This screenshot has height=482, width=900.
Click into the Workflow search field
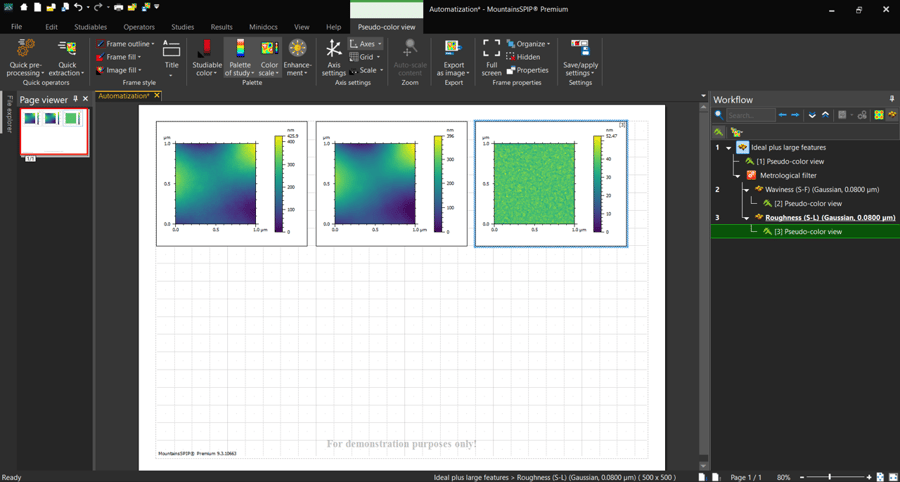tap(751, 115)
